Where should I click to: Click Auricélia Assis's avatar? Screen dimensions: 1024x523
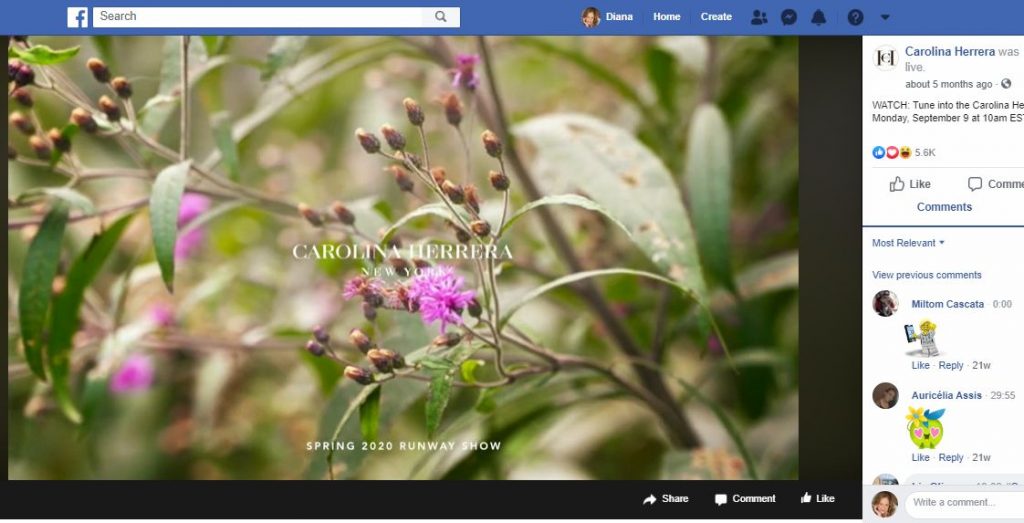click(x=885, y=396)
